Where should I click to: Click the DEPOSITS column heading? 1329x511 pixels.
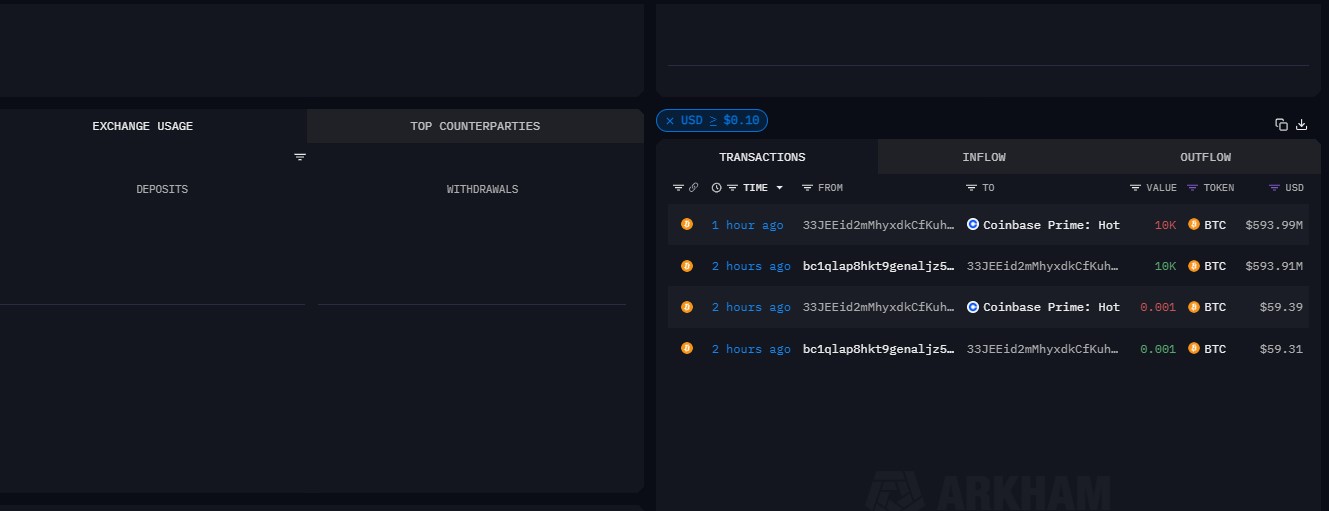click(162, 189)
